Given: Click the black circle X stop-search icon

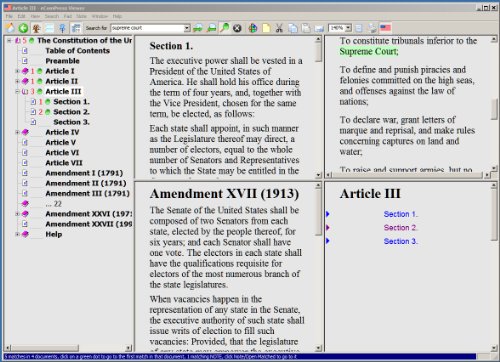Looking at the screenshot, I should (237, 28).
